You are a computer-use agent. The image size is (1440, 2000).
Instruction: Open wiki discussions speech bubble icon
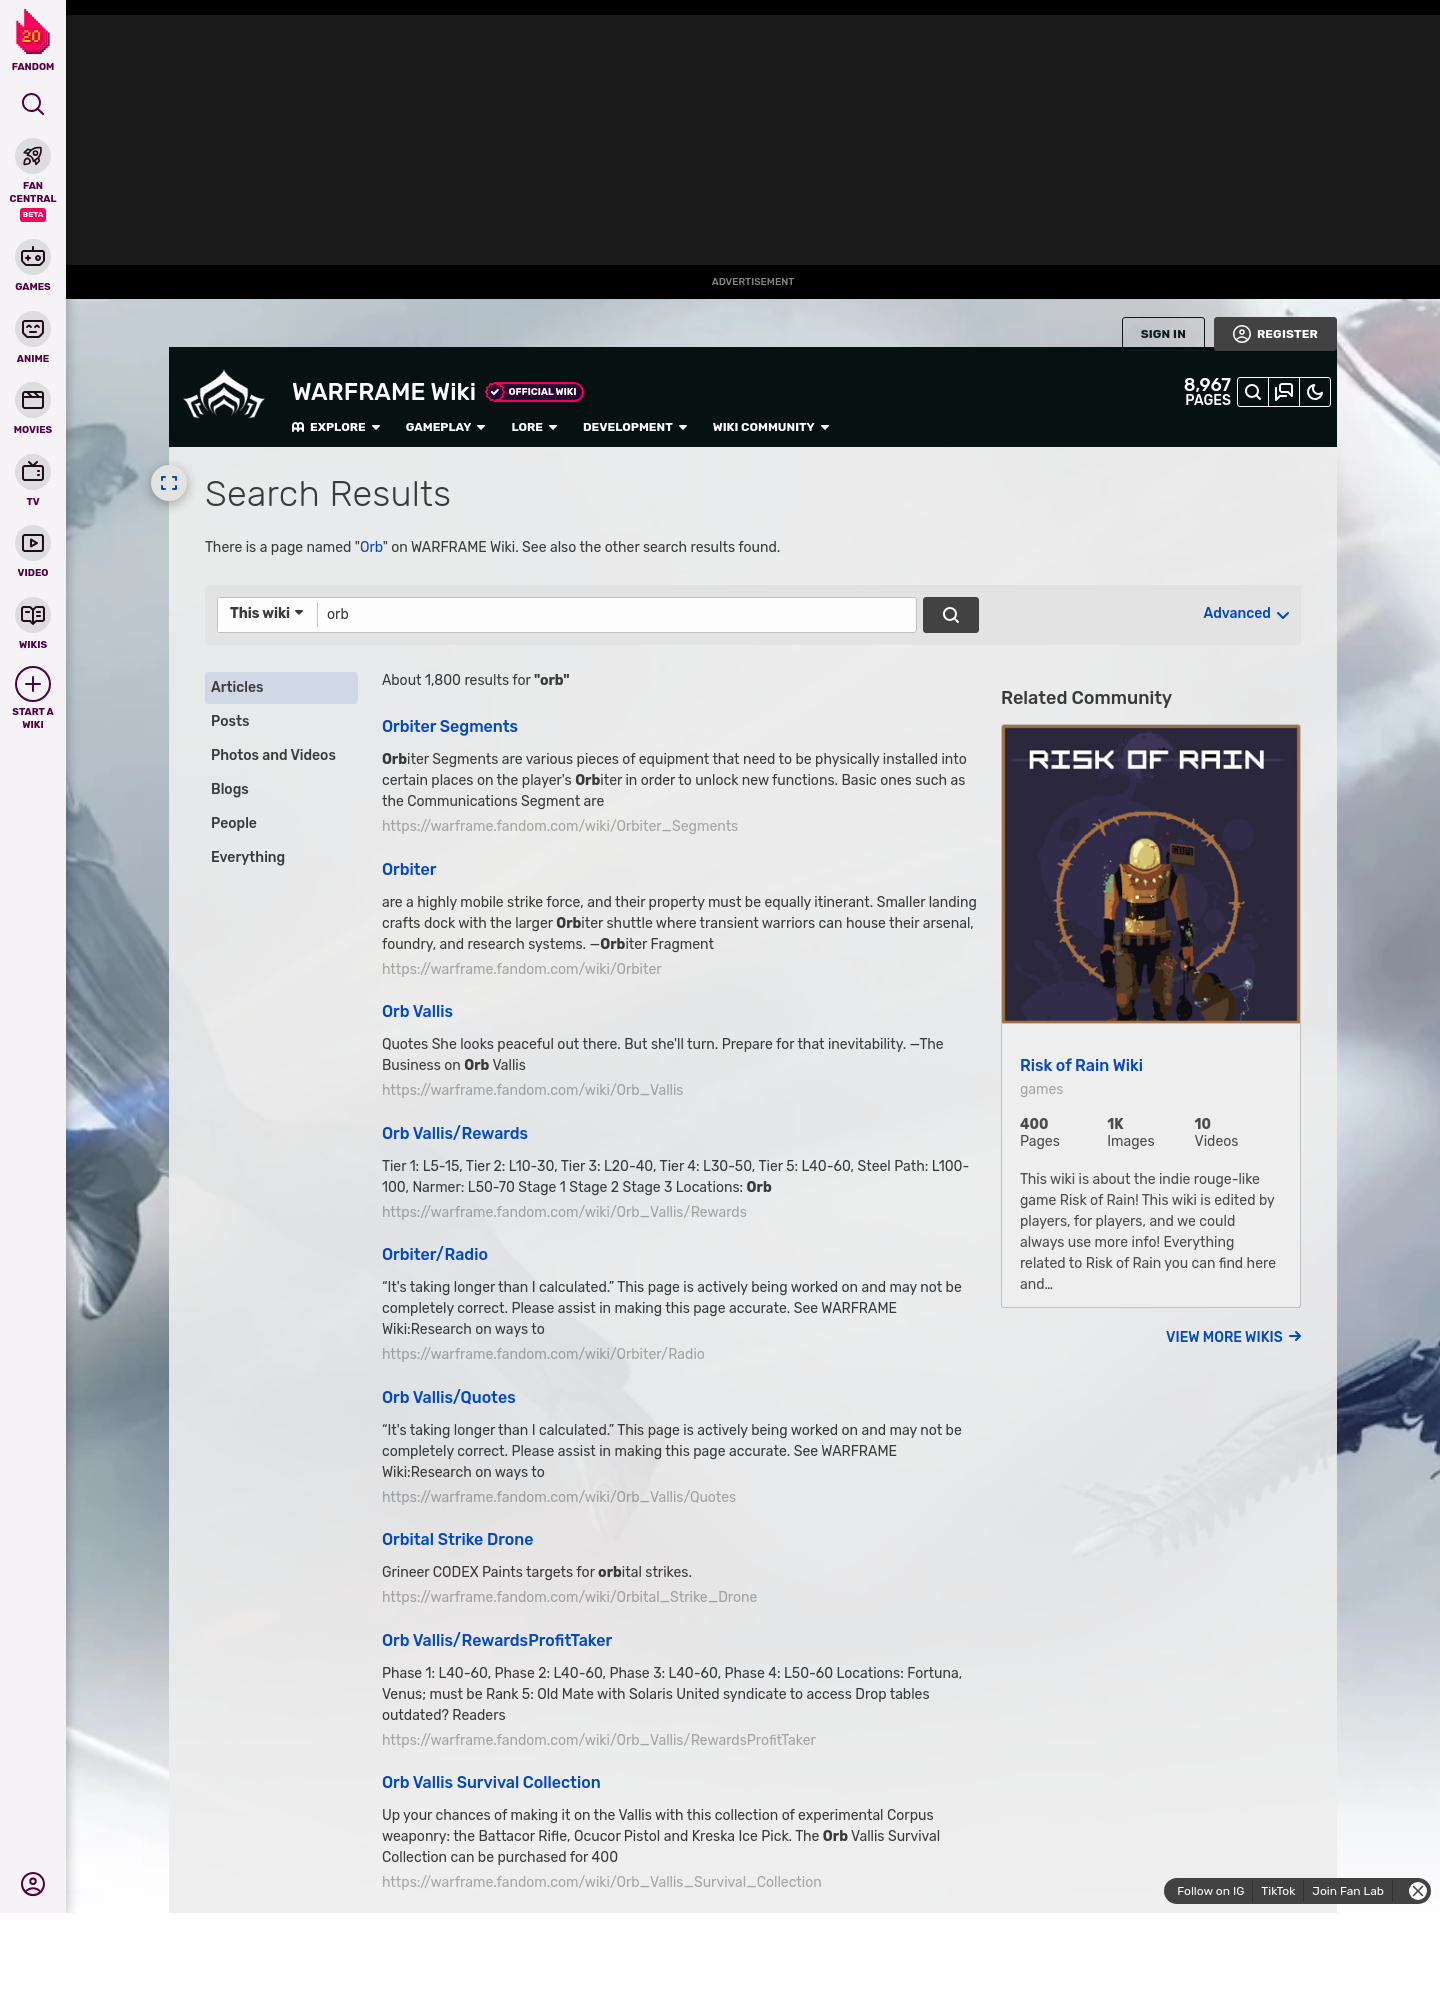point(1284,392)
